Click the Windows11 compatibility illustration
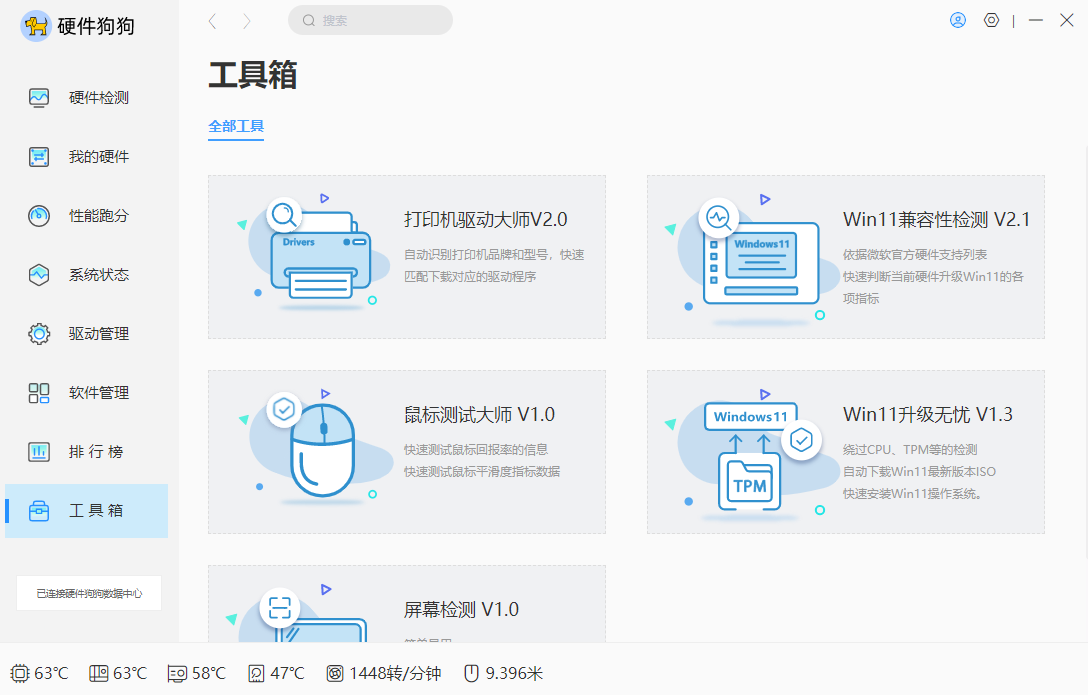1088x695 pixels. click(x=754, y=262)
